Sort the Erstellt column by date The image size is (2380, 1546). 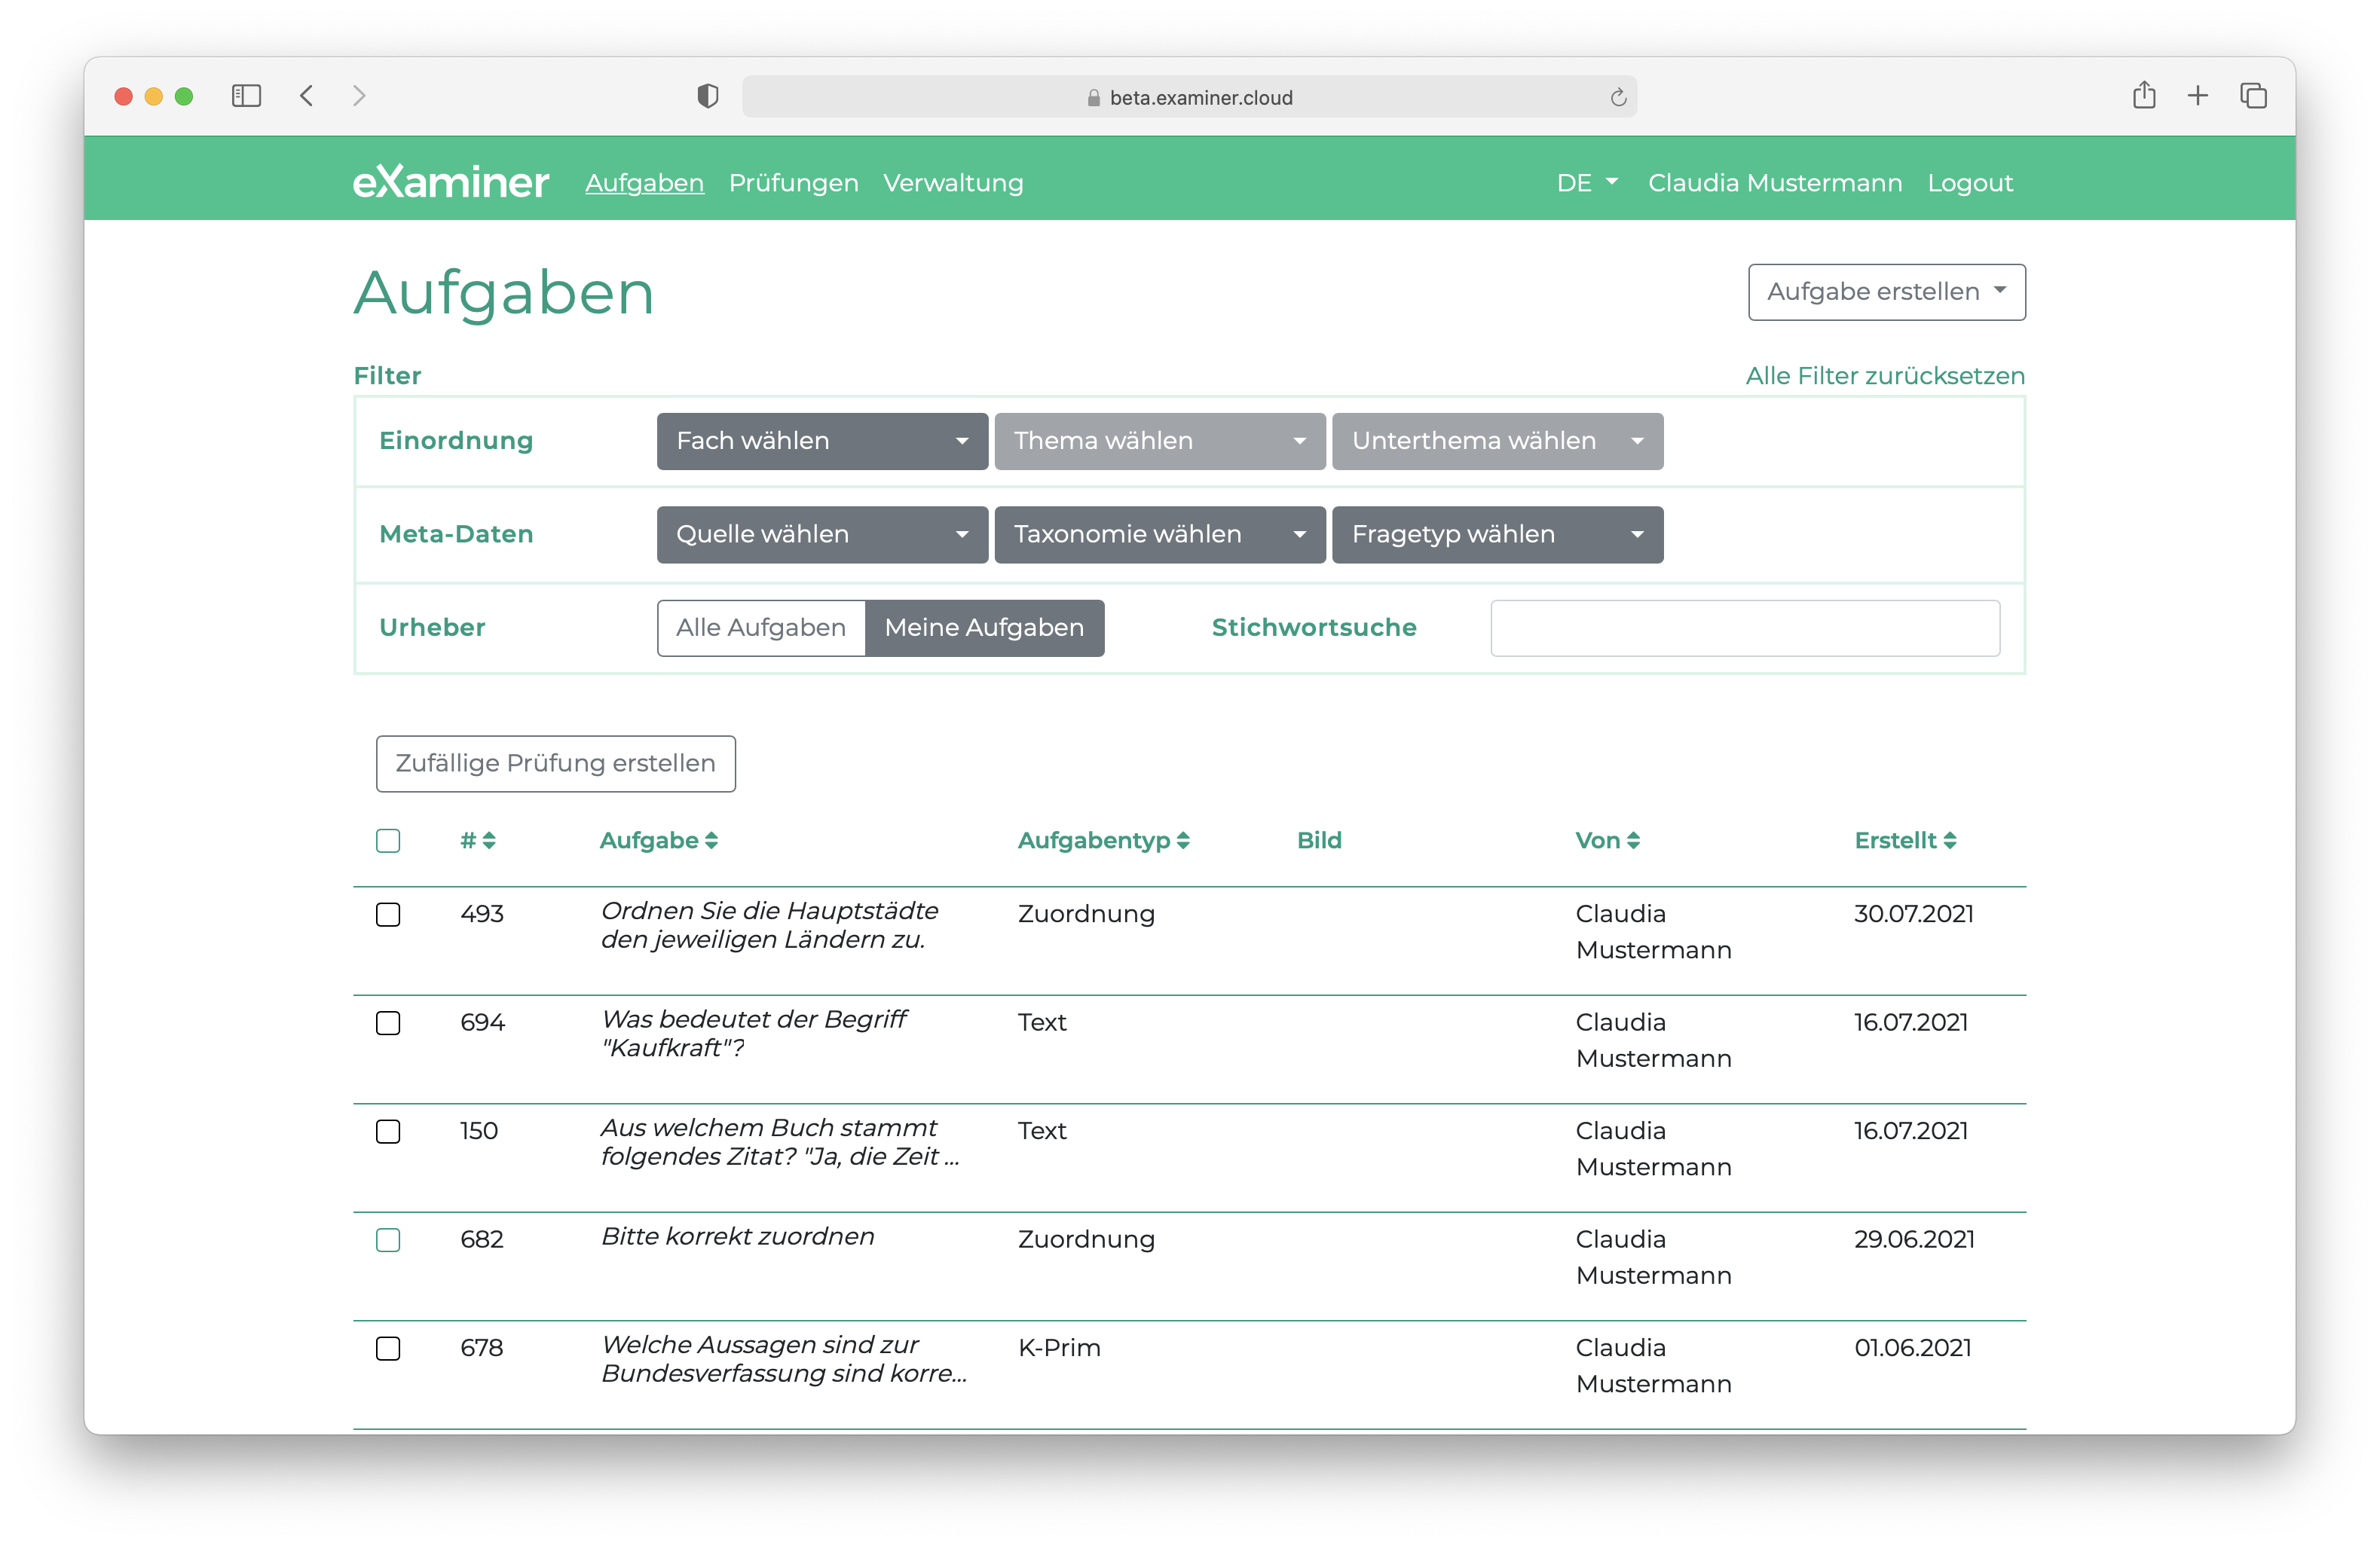(x=1949, y=841)
